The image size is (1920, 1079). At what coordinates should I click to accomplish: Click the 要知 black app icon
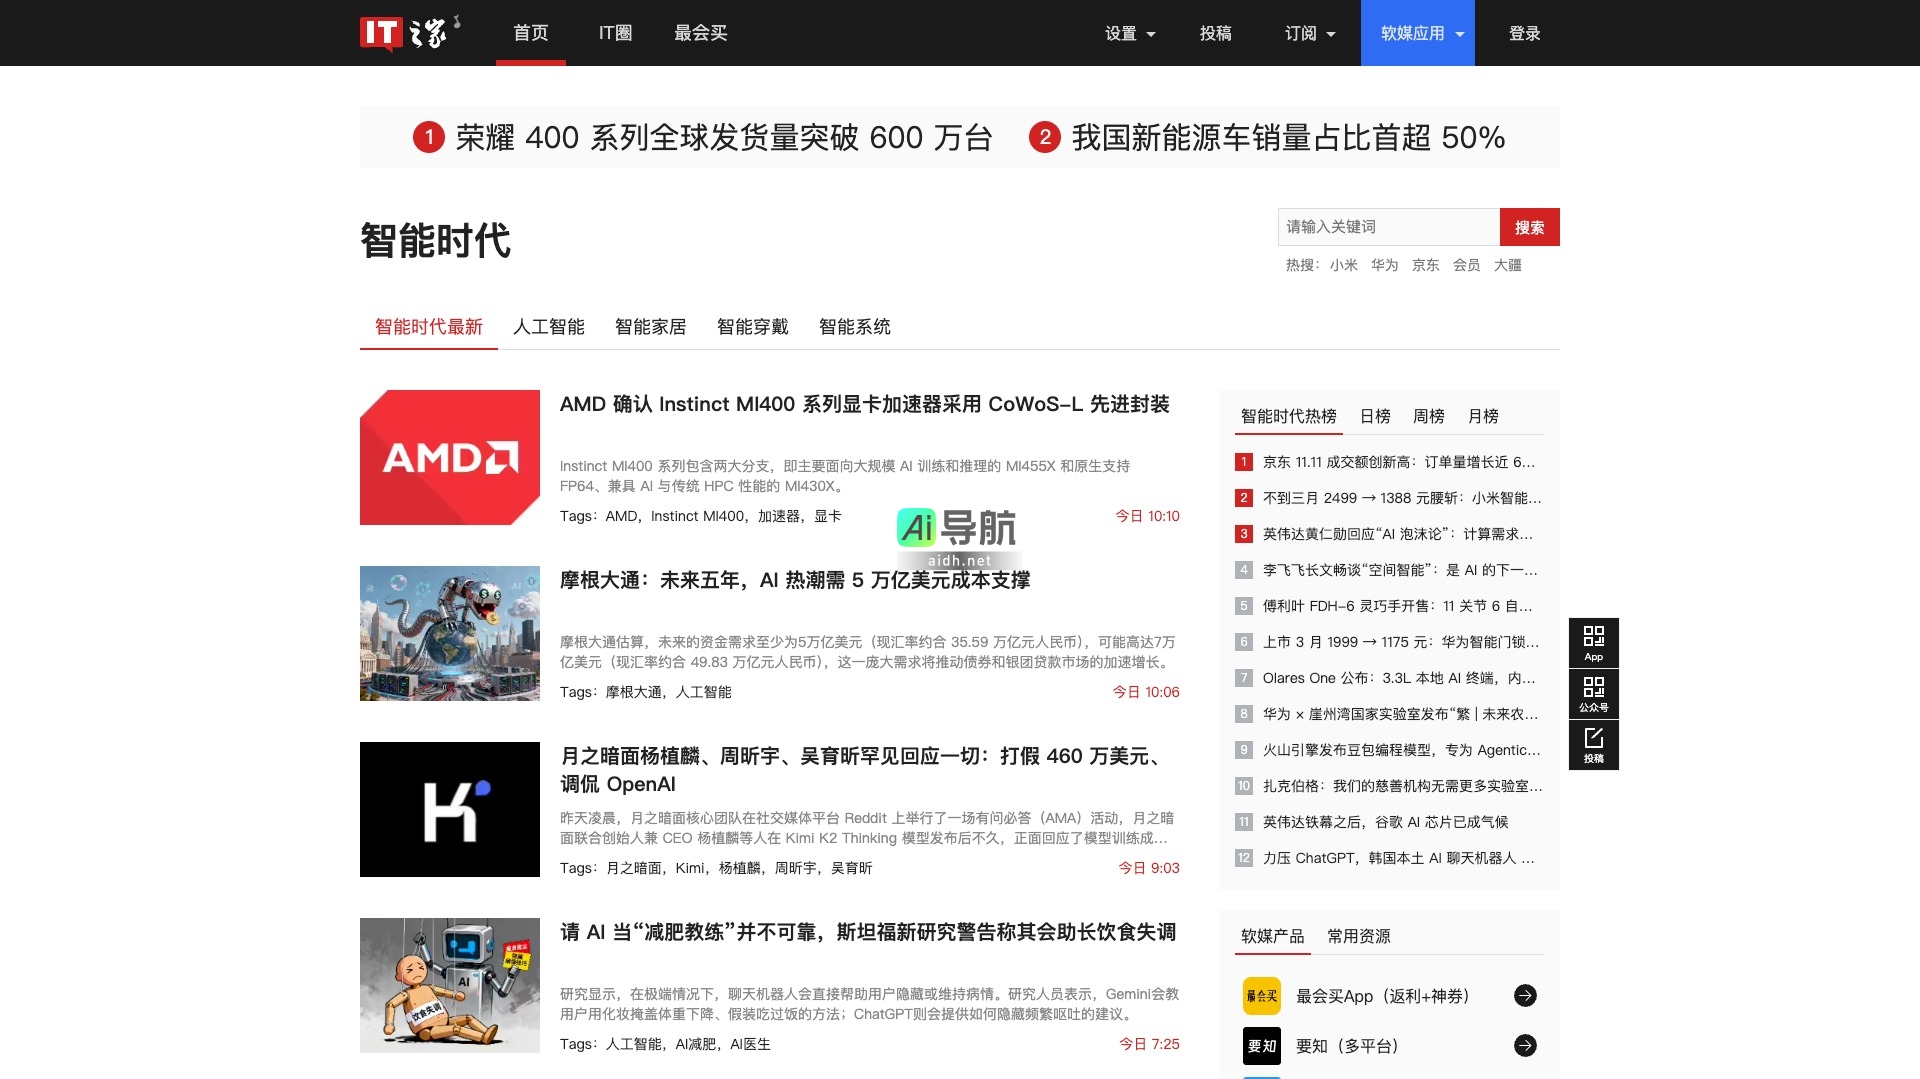1261,1045
